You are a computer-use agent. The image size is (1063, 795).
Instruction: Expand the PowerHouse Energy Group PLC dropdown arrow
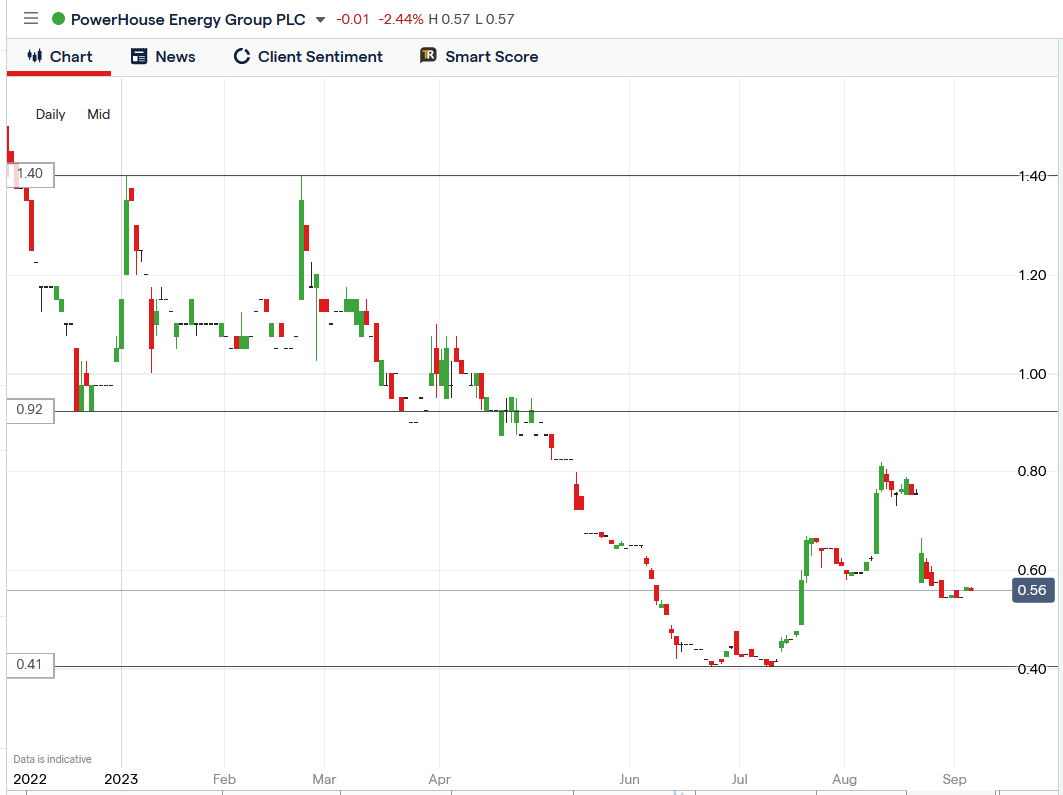click(x=321, y=20)
